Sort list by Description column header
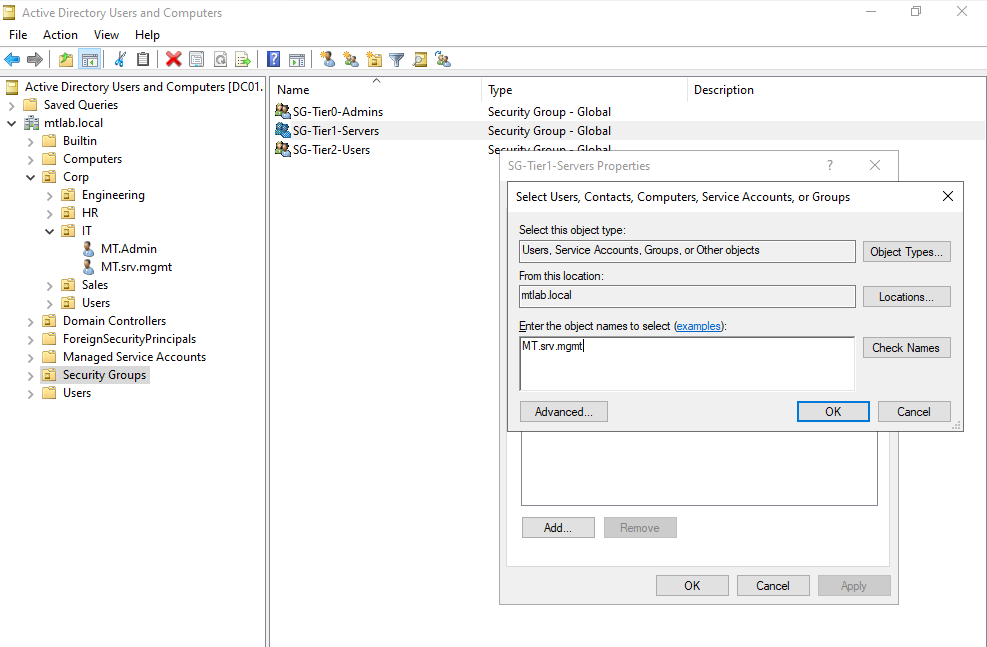This screenshot has height=647, width=987. [x=837, y=89]
